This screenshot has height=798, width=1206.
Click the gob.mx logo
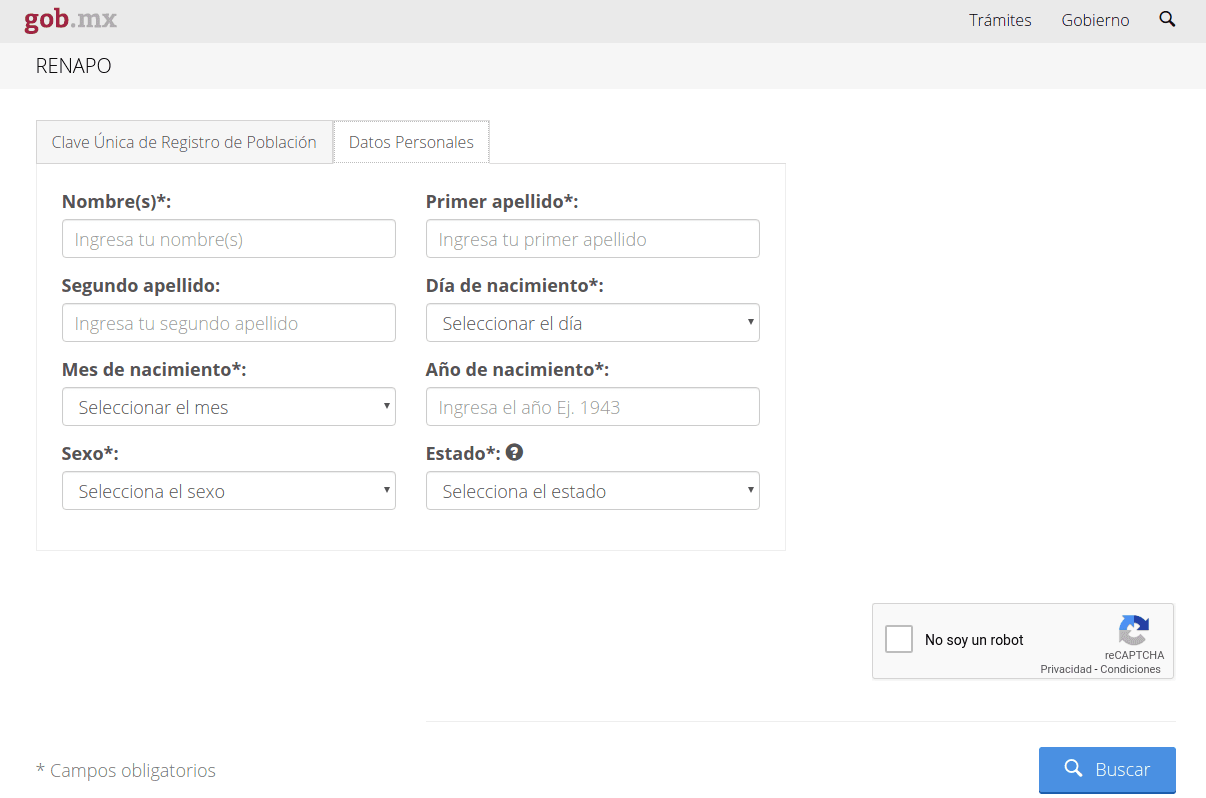pyautogui.click(x=70, y=20)
